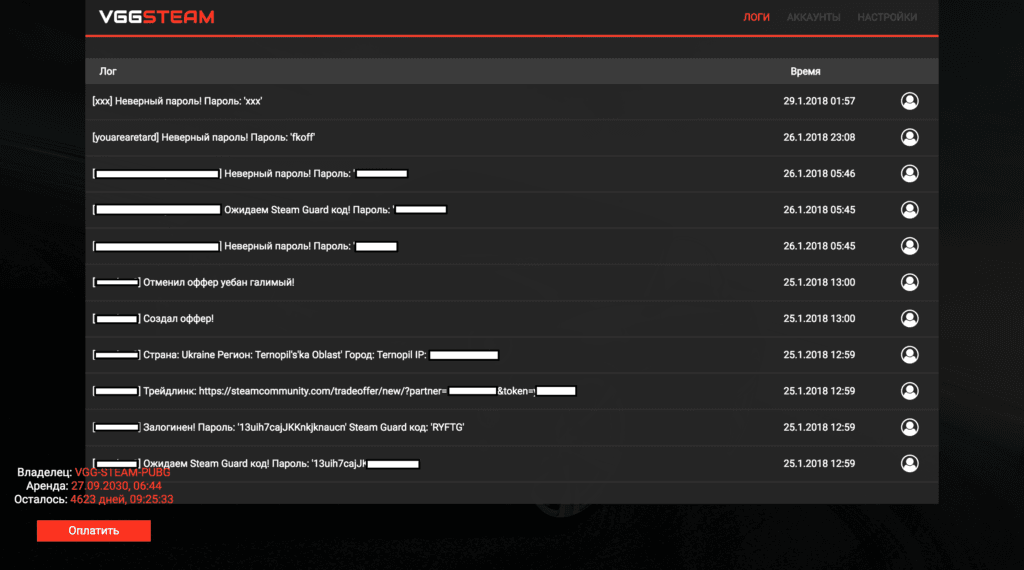Click user icon beside 'Создал оффер!' entry
The height and width of the screenshot is (570, 1024).
(909, 318)
